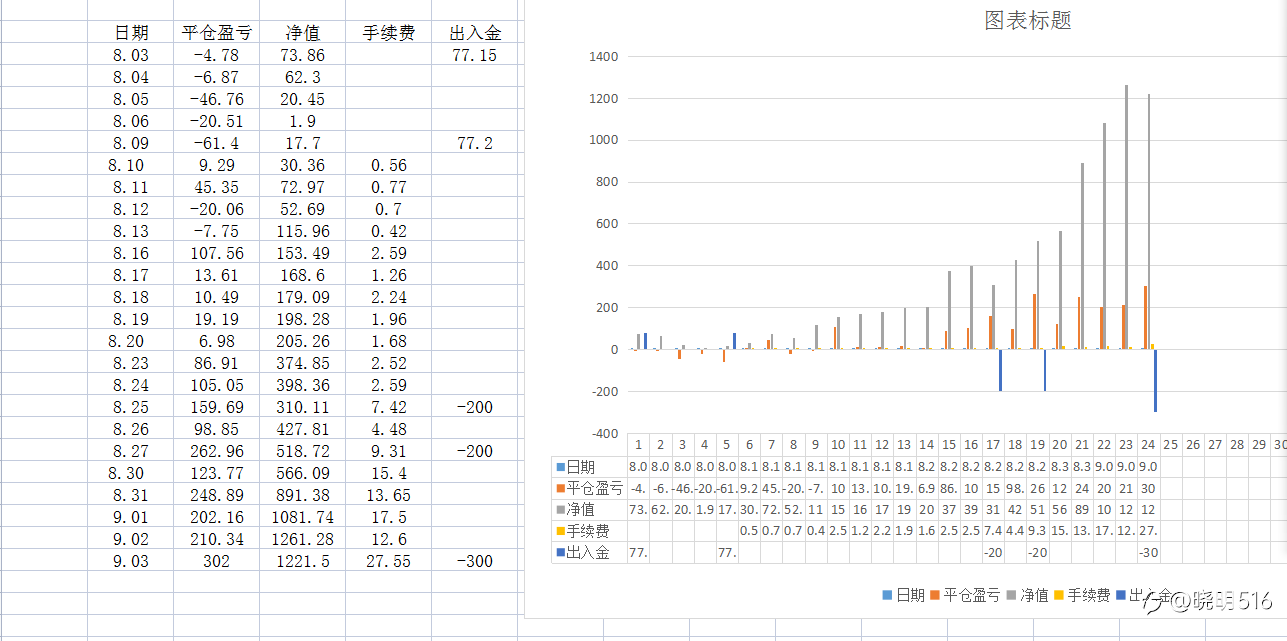This screenshot has height=641, width=1287.
Task: Click the 800 label on the vertical axis
Action: click(x=607, y=183)
